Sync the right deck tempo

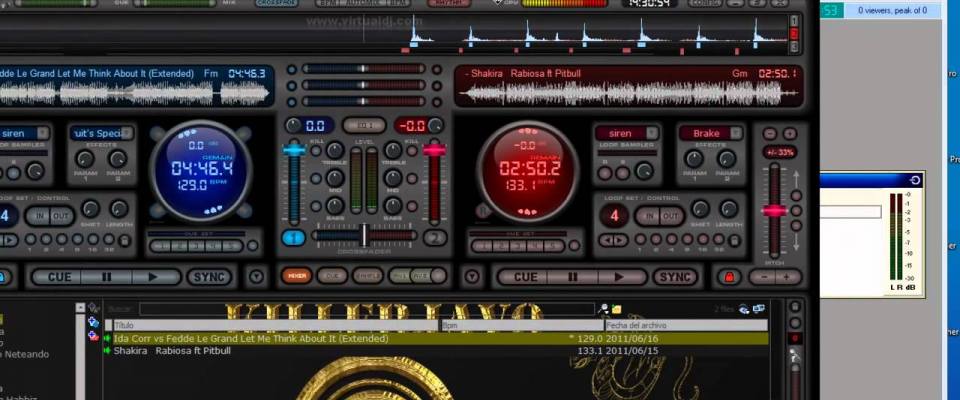tap(675, 277)
